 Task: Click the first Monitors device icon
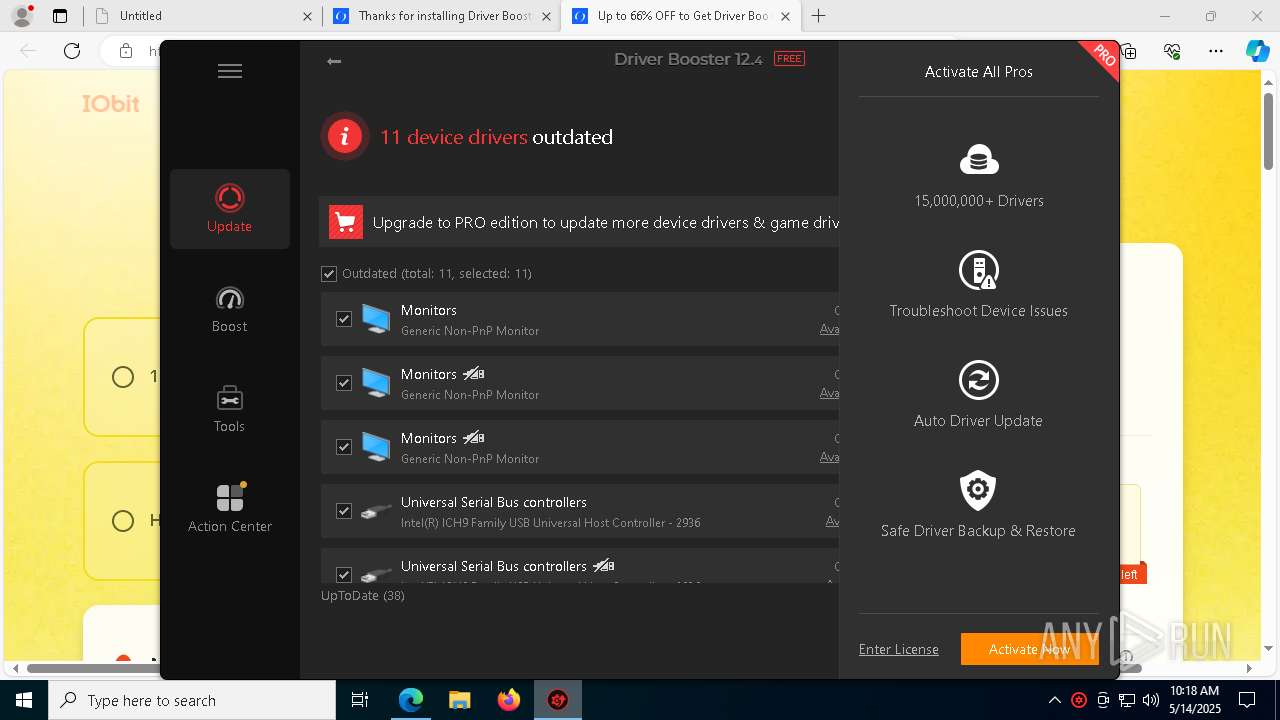(x=376, y=319)
